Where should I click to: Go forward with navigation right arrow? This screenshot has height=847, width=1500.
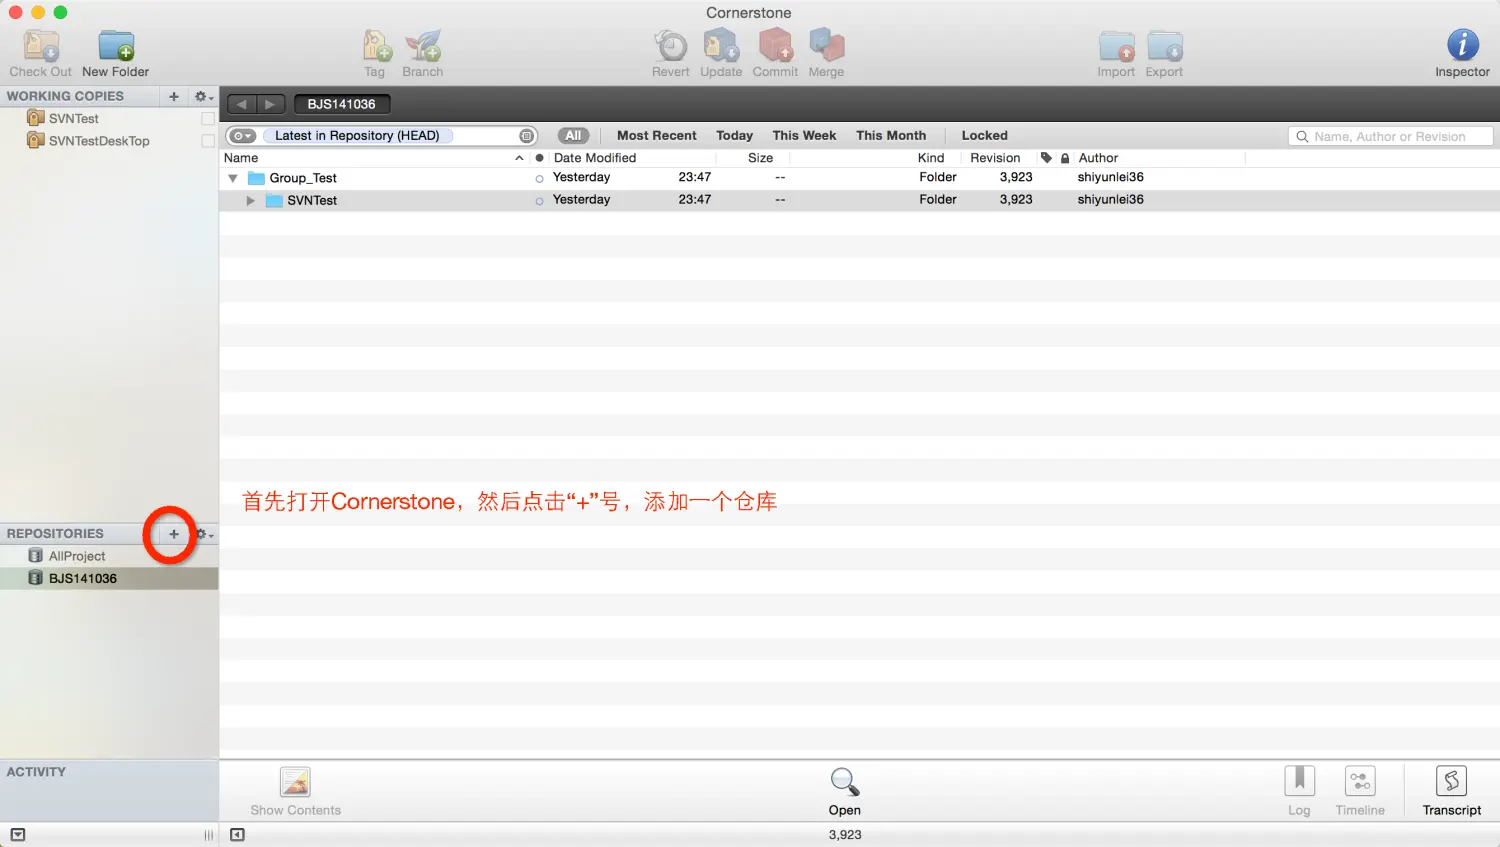pos(270,104)
